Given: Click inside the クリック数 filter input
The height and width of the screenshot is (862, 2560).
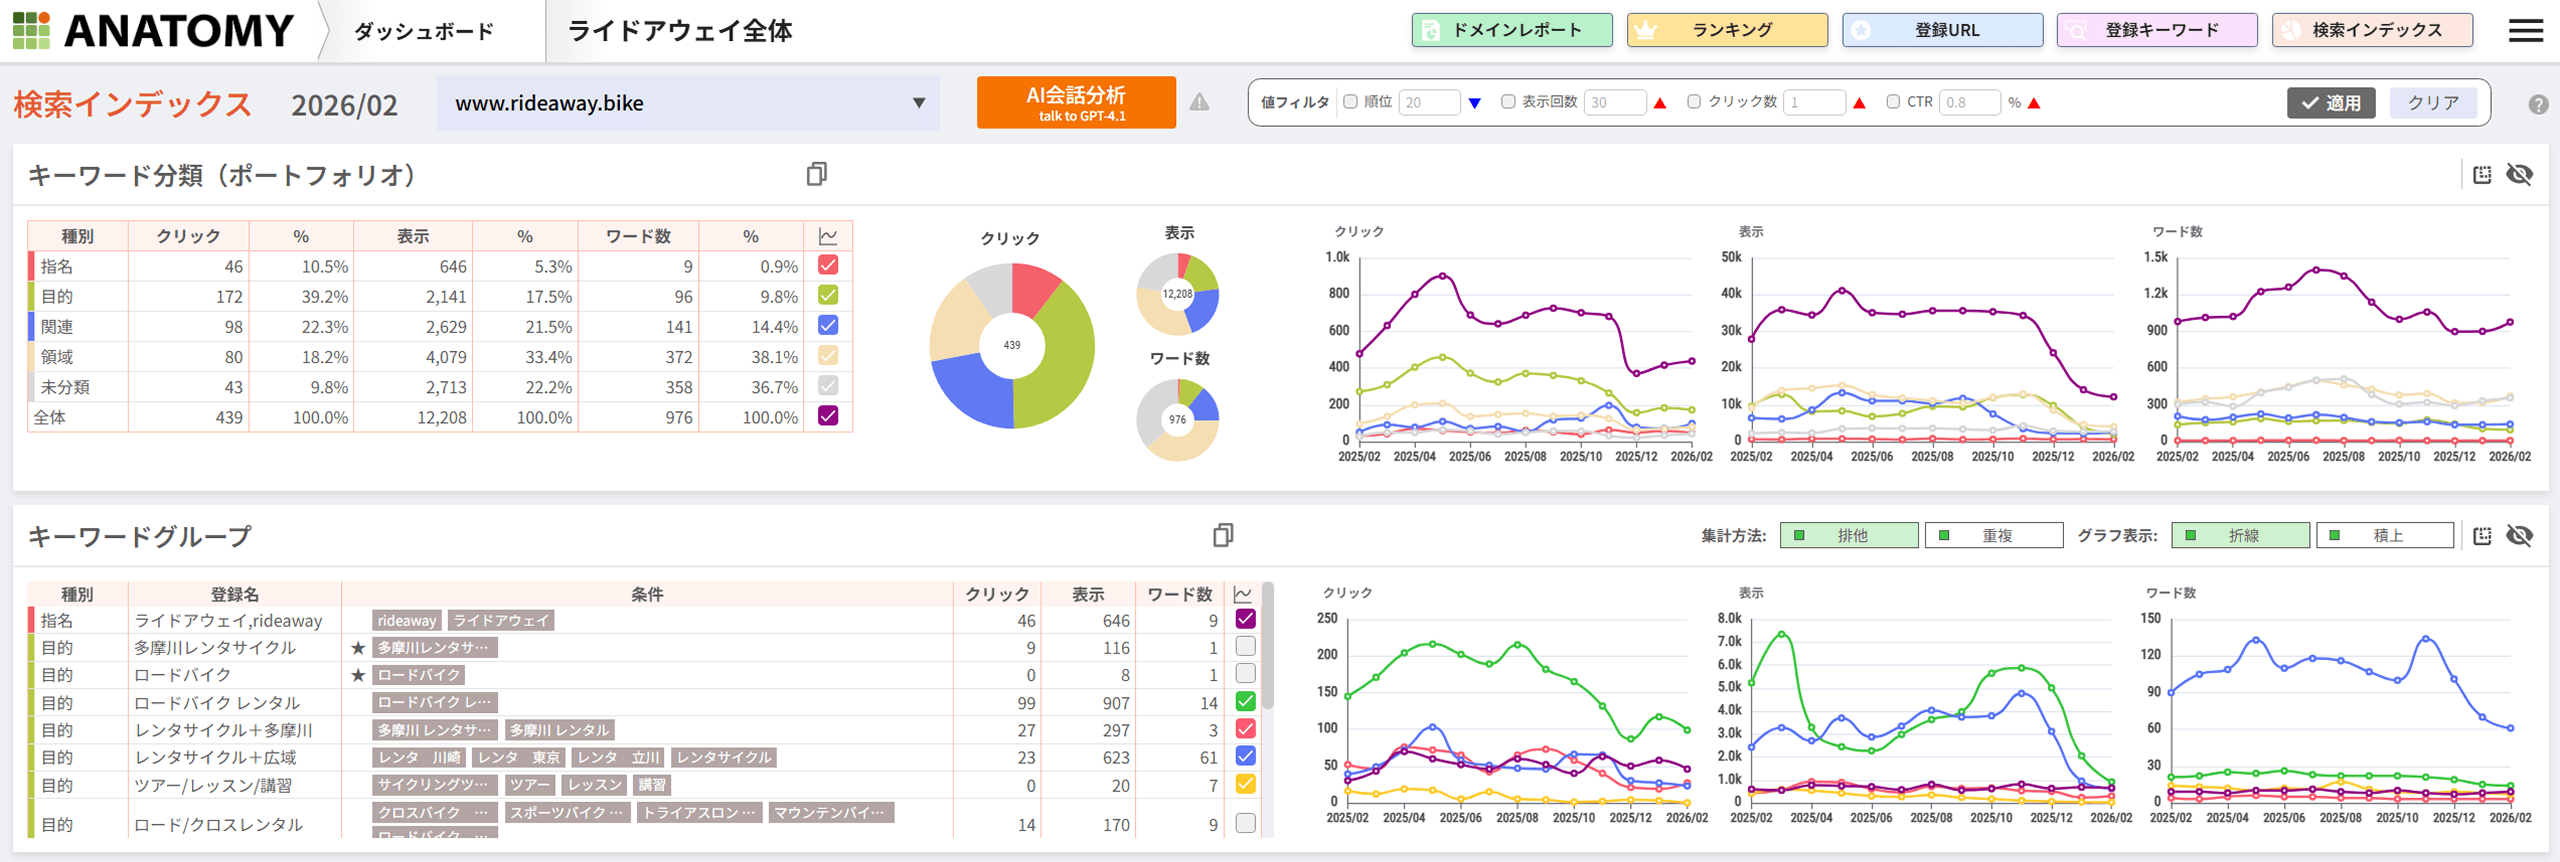Looking at the screenshot, I should pyautogui.click(x=1814, y=102).
